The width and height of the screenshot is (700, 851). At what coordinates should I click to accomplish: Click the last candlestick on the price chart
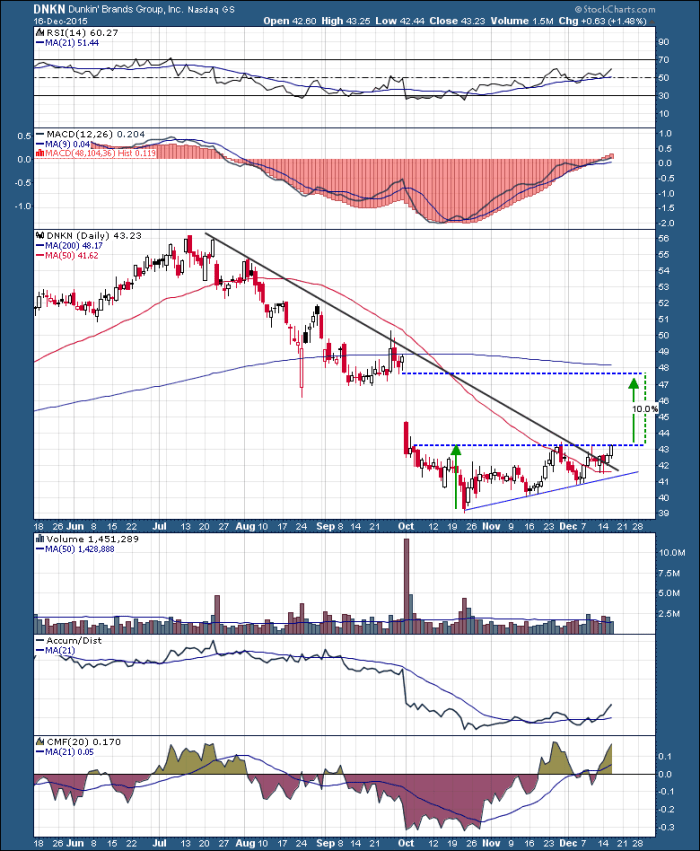(612, 450)
